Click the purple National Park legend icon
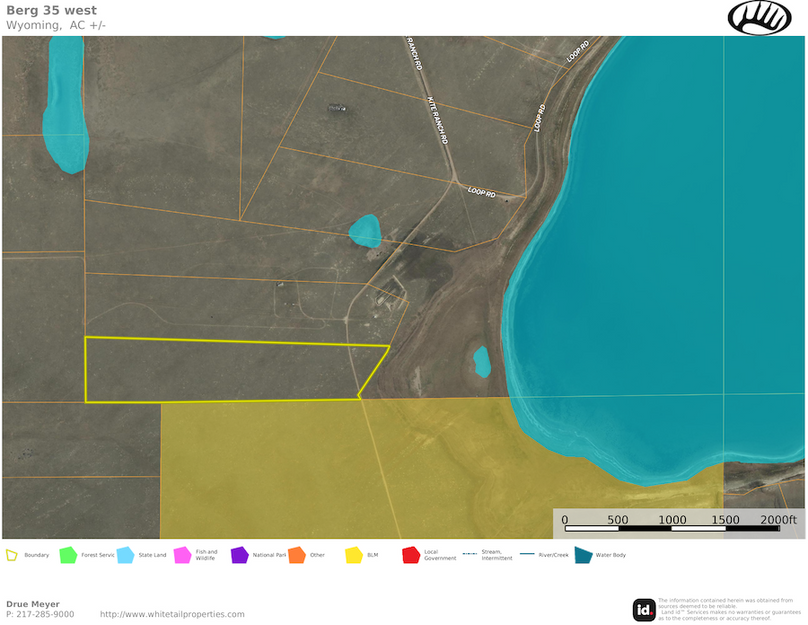Image resolution: width=808 pixels, height=625 pixels. (x=239, y=555)
